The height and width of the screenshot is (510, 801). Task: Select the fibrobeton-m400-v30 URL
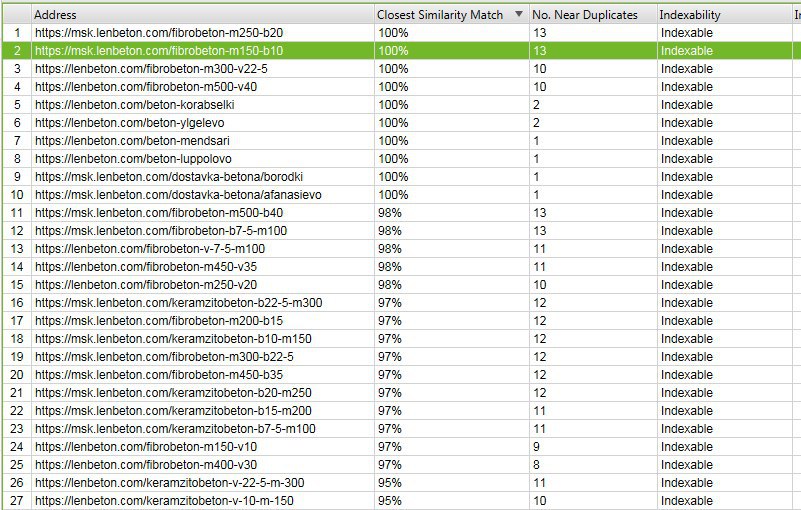coord(146,465)
